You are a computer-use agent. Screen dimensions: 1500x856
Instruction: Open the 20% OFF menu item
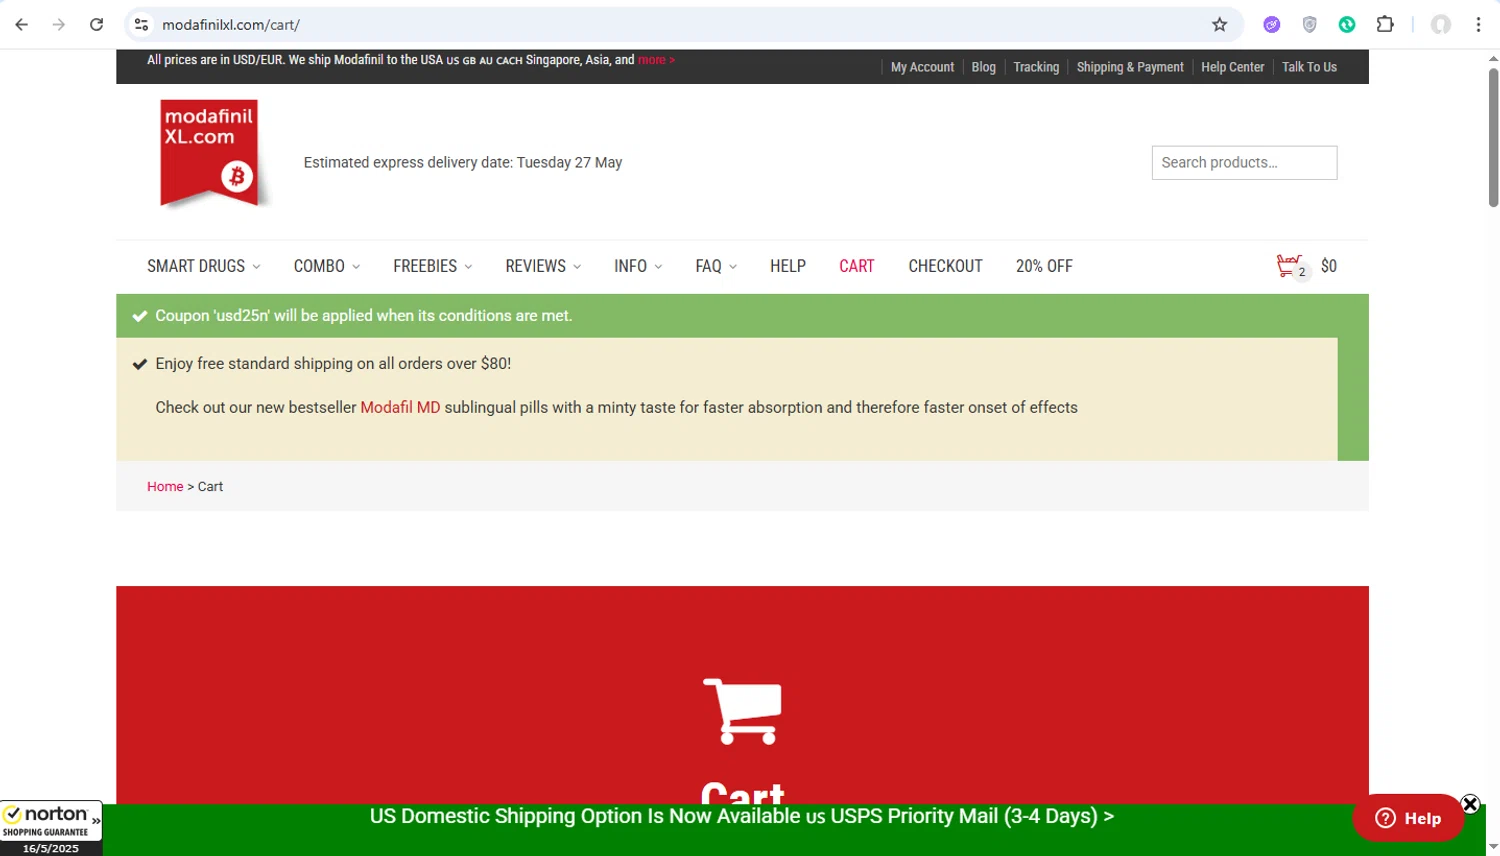(x=1044, y=266)
